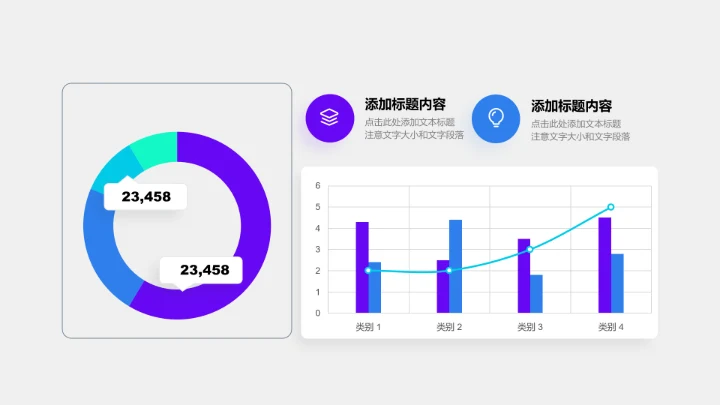The height and width of the screenshot is (405, 720).
Task: Click the blue lightbulb icon
Action: pyautogui.click(x=496, y=119)
